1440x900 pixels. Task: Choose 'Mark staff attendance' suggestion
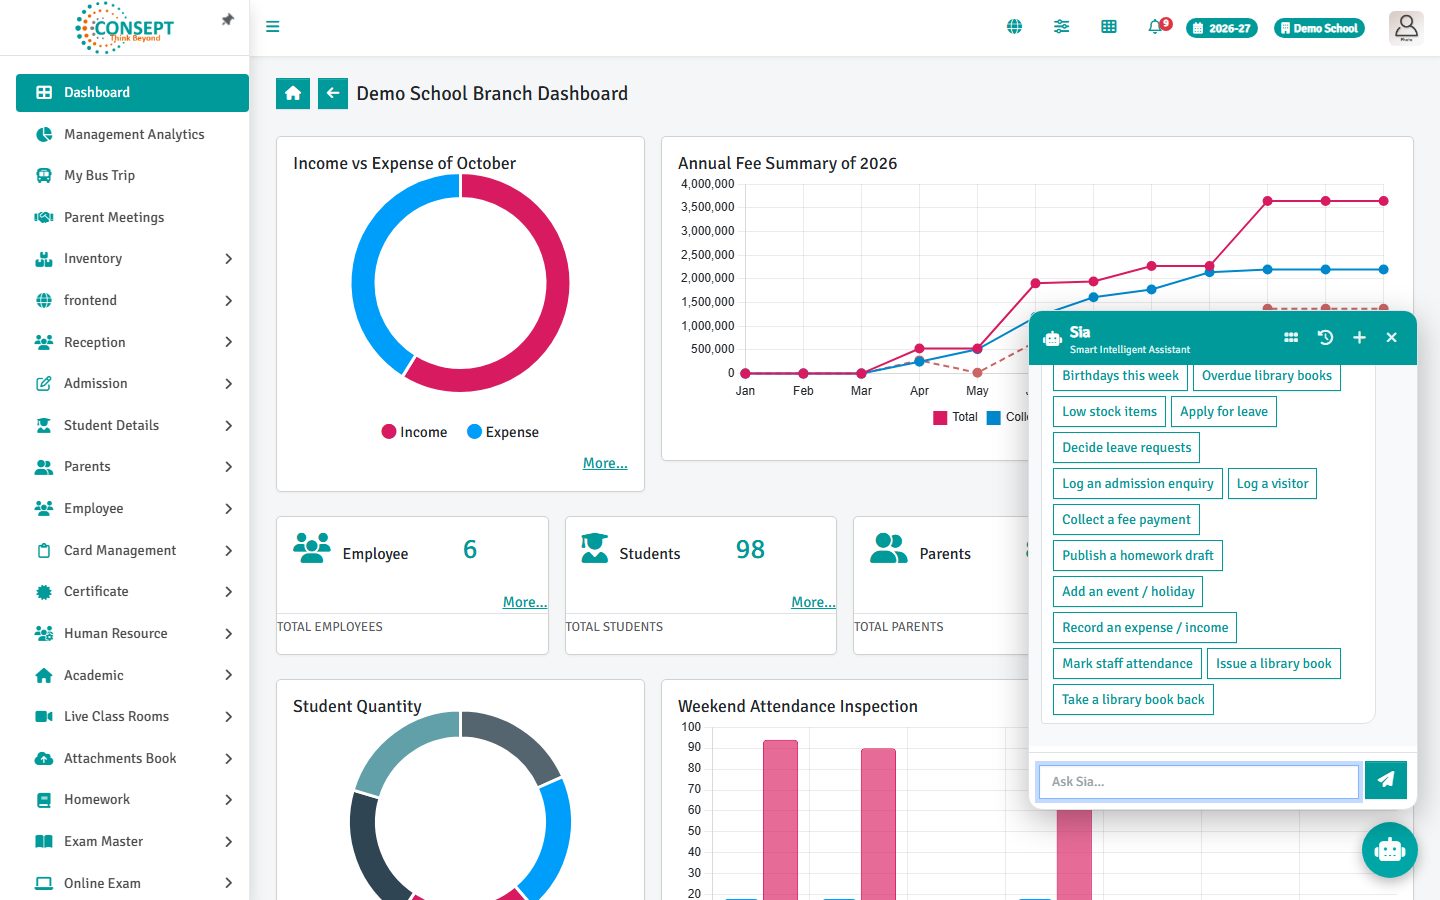click(x=1127, y=664)
